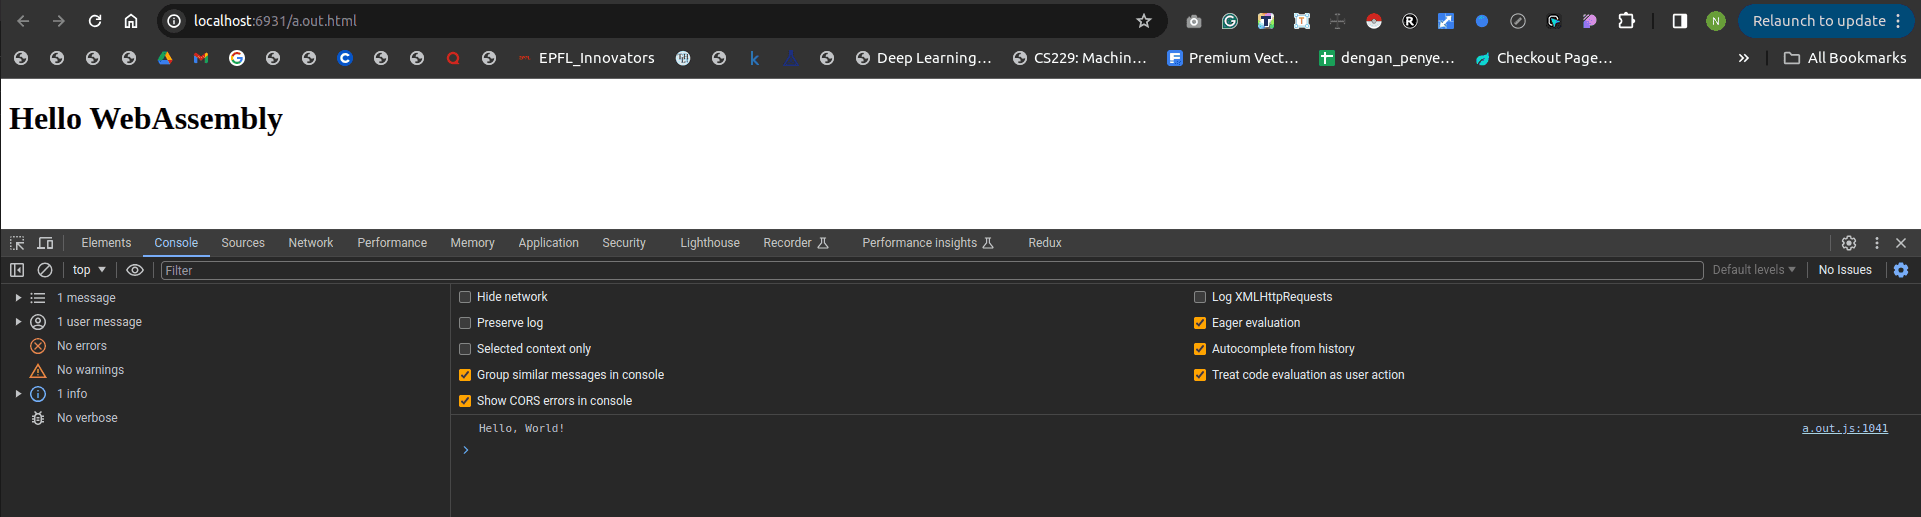Create a live expression with the eye icon
Screen dimensions: 1921x517
point(135,270)
